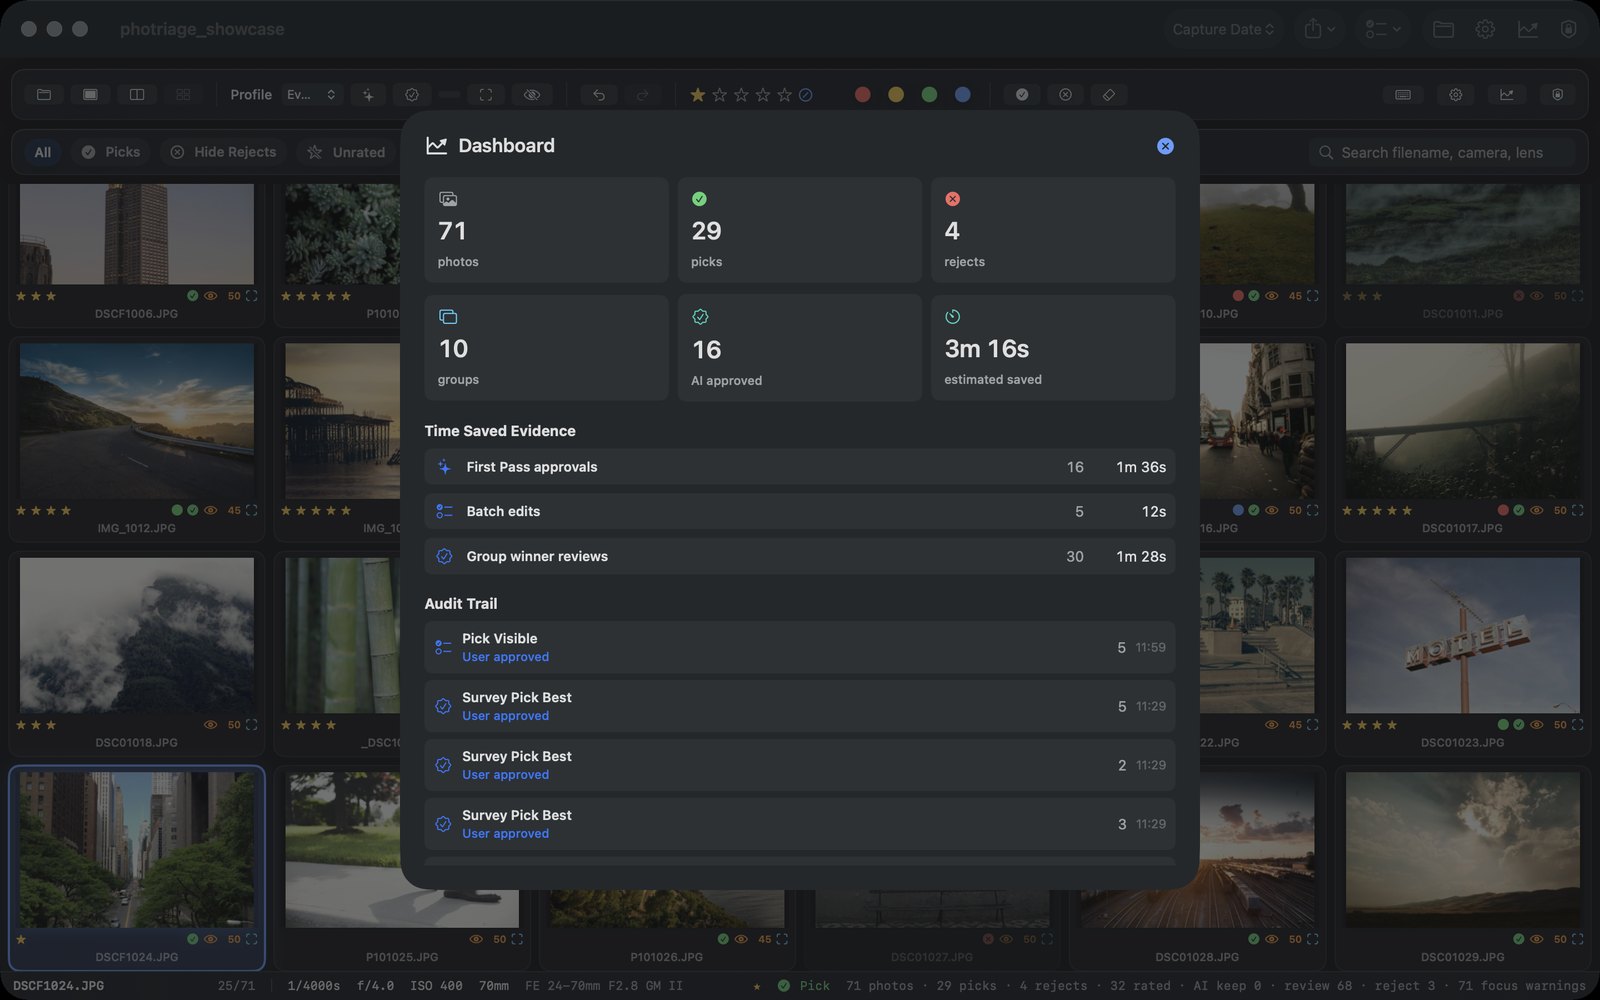
Task: Toggle focus frame brackets icon in toolbar
Action: (486, 94)
